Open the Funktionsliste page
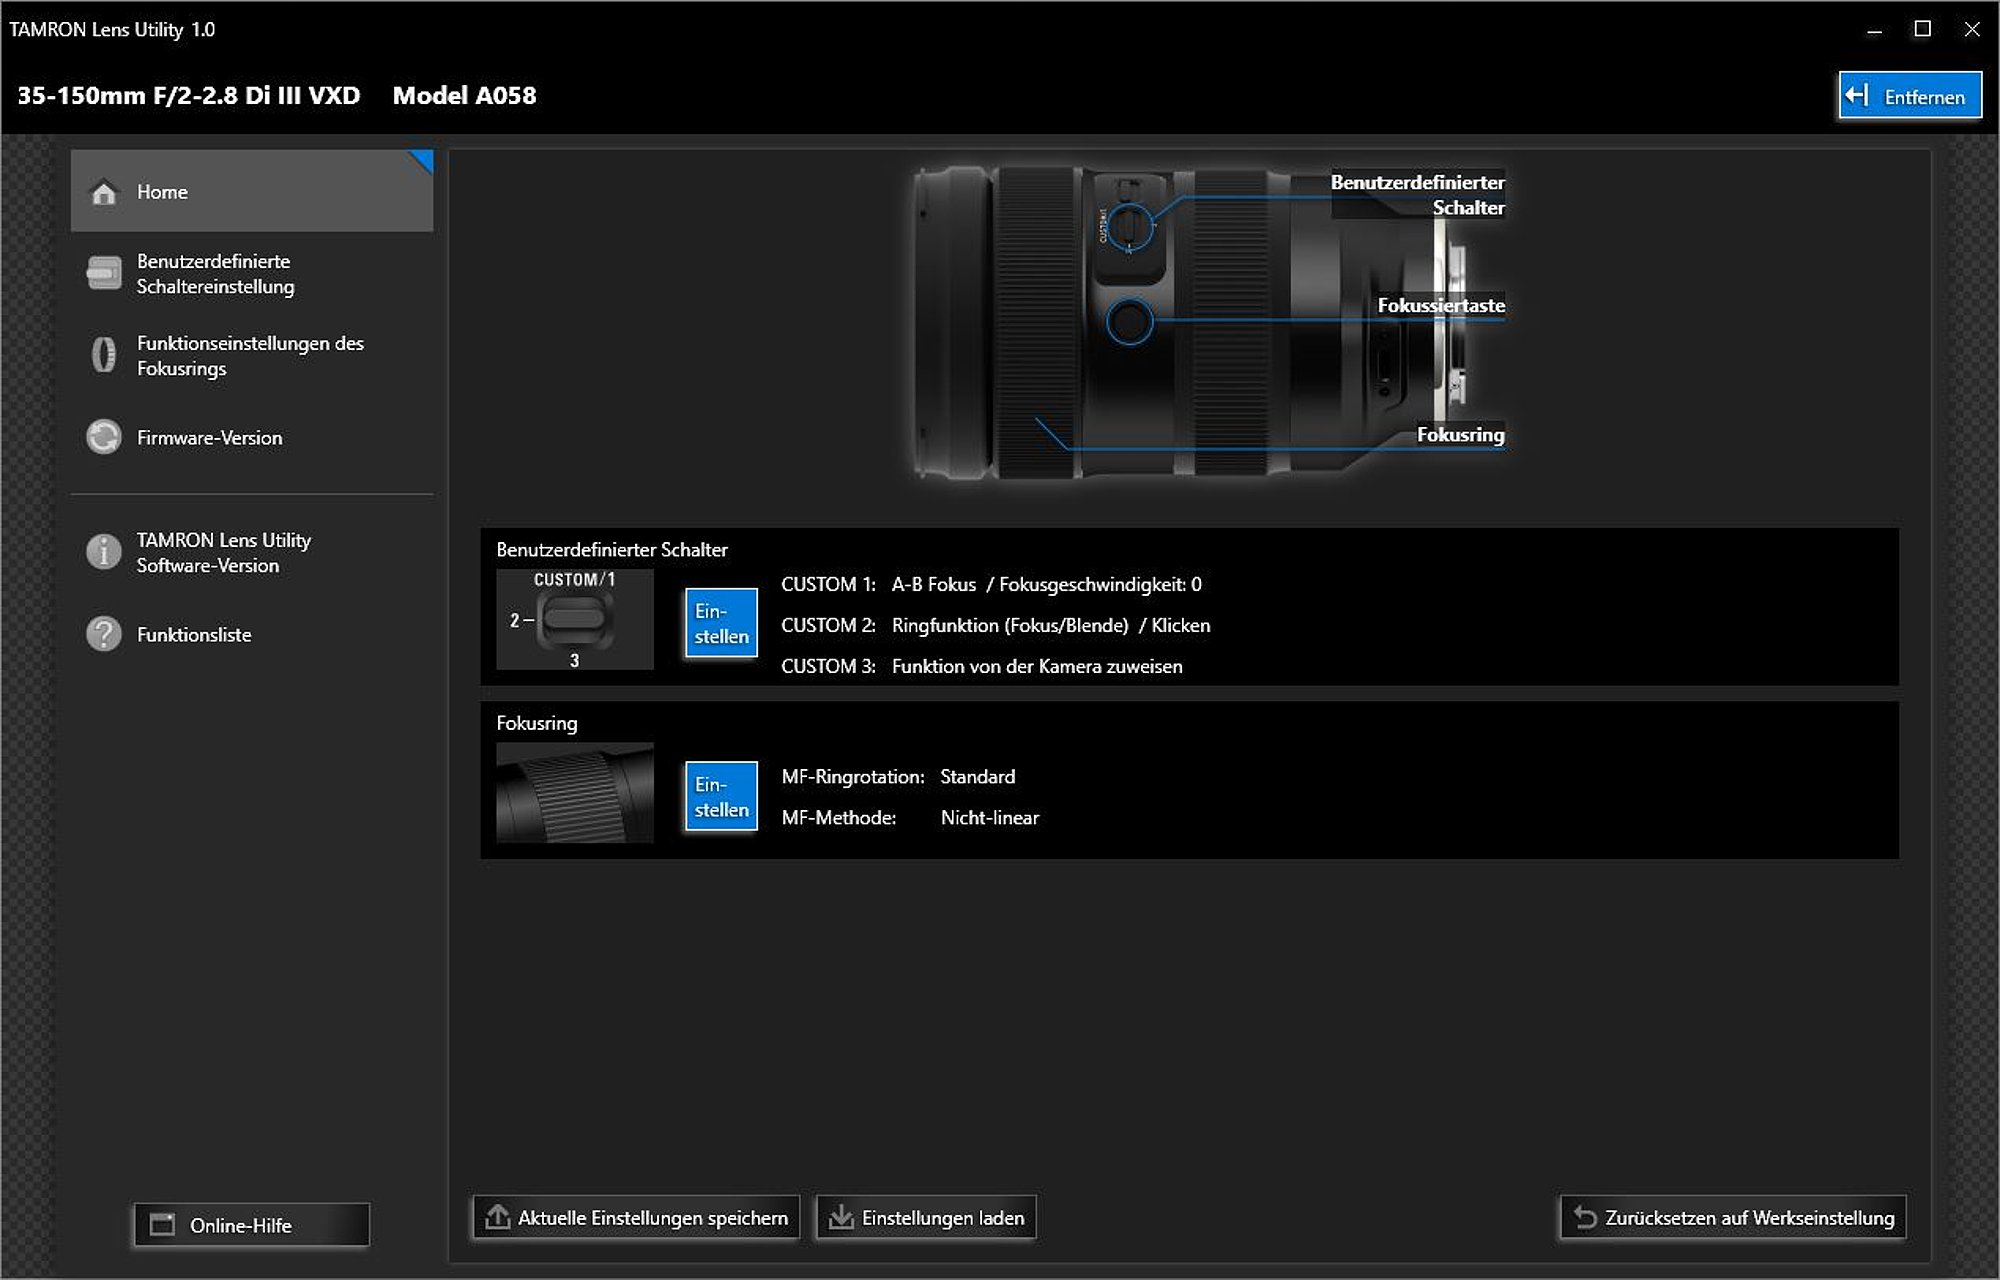 tap(252, 634)
